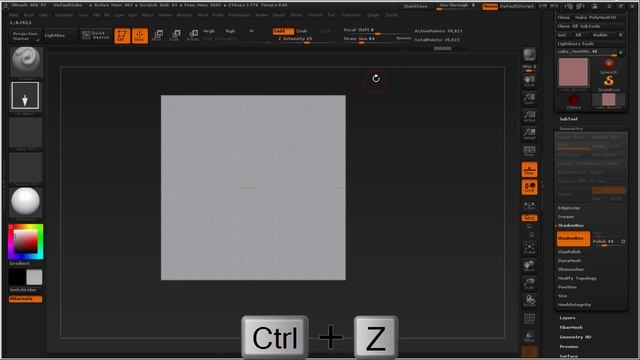Select the small cube ShadowBox tool thumbnail
Image resolution: width=640 pixels, height=360 pixels.
609,101
